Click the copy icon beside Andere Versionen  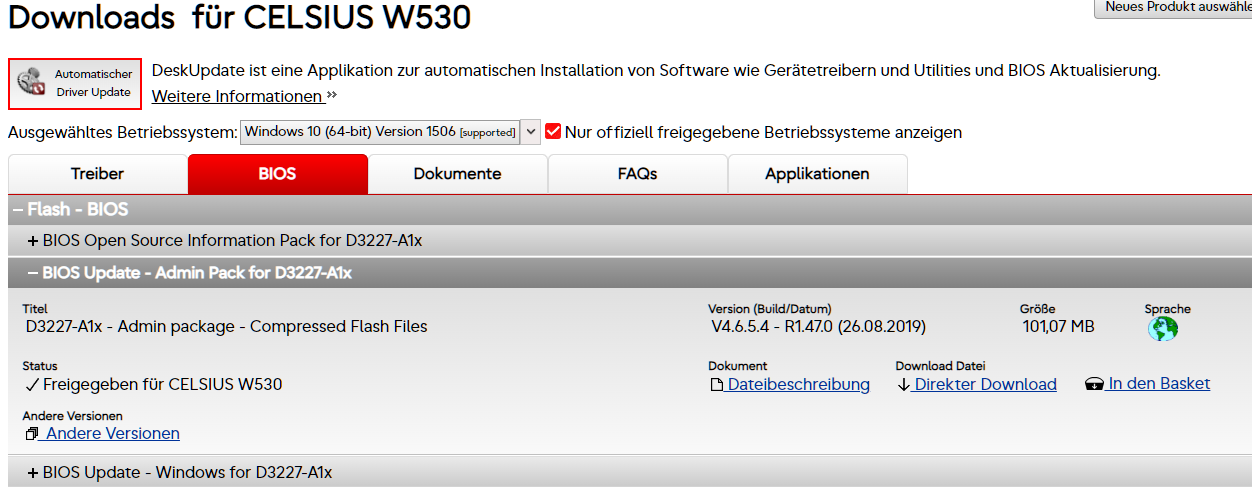tap(33, 434)
